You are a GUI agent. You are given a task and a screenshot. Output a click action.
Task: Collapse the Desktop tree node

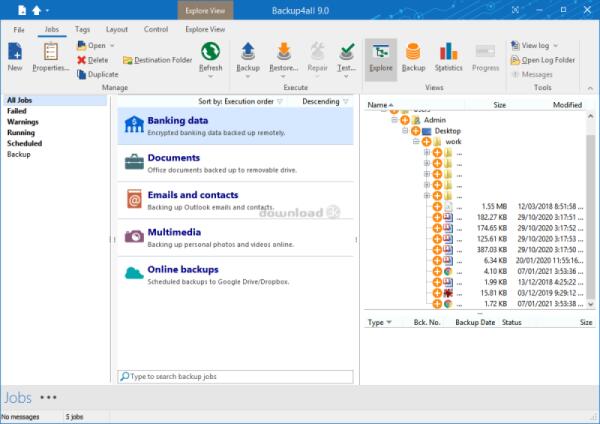(x=406, y=130)
